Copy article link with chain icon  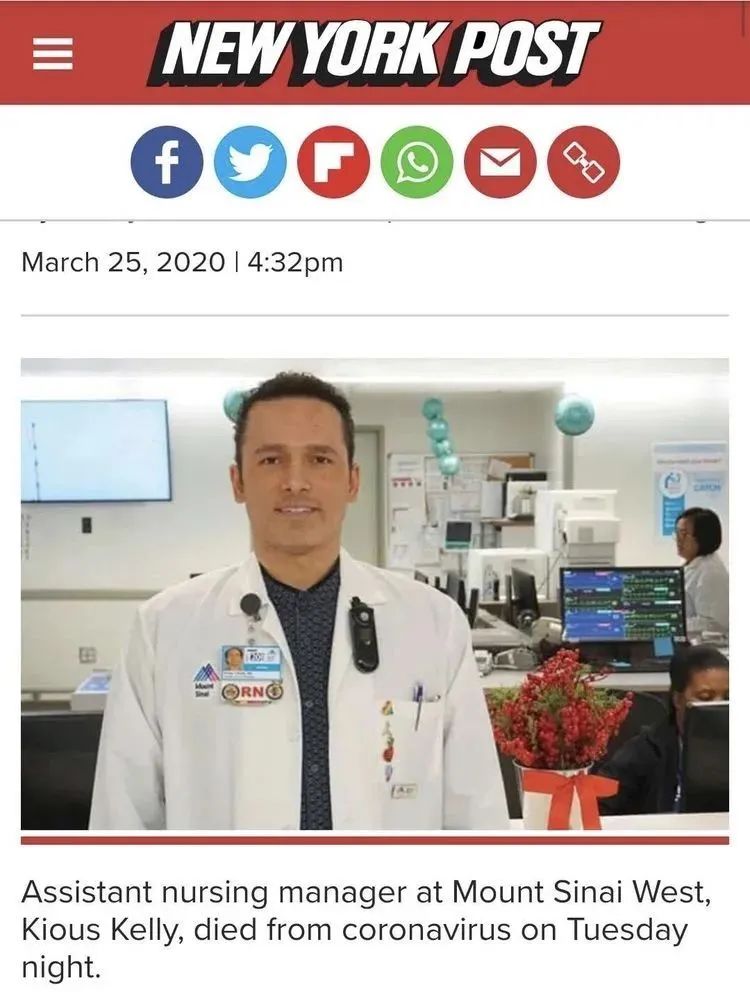pos(583,163)
